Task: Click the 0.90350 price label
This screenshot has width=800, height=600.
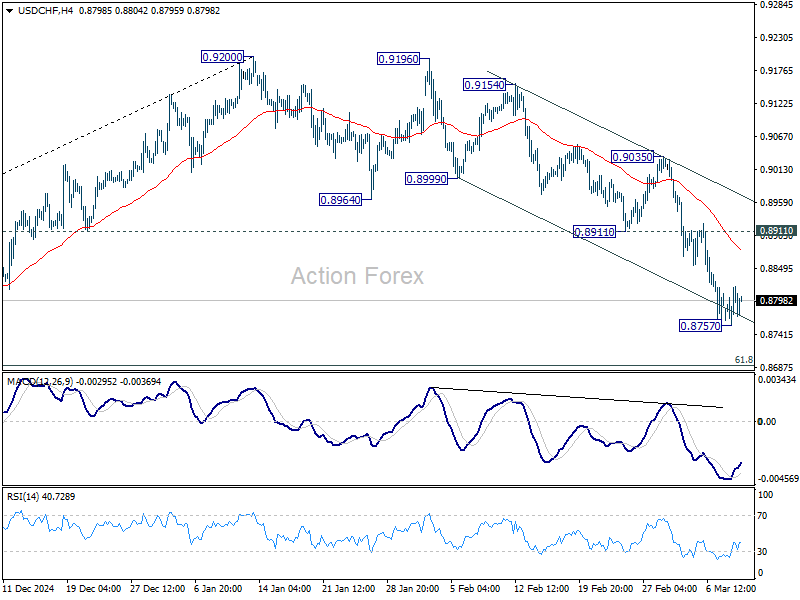Action: (x=632, y=157)
